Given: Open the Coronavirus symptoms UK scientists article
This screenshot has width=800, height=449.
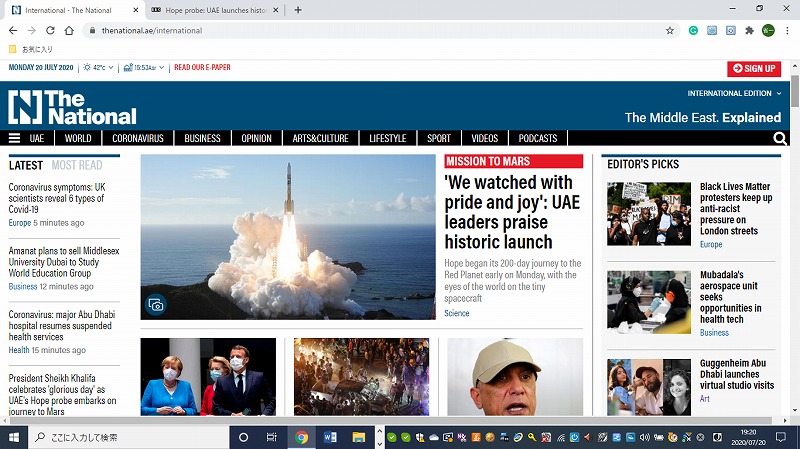Looking at the screenshot, I should (x=57, y=198).
